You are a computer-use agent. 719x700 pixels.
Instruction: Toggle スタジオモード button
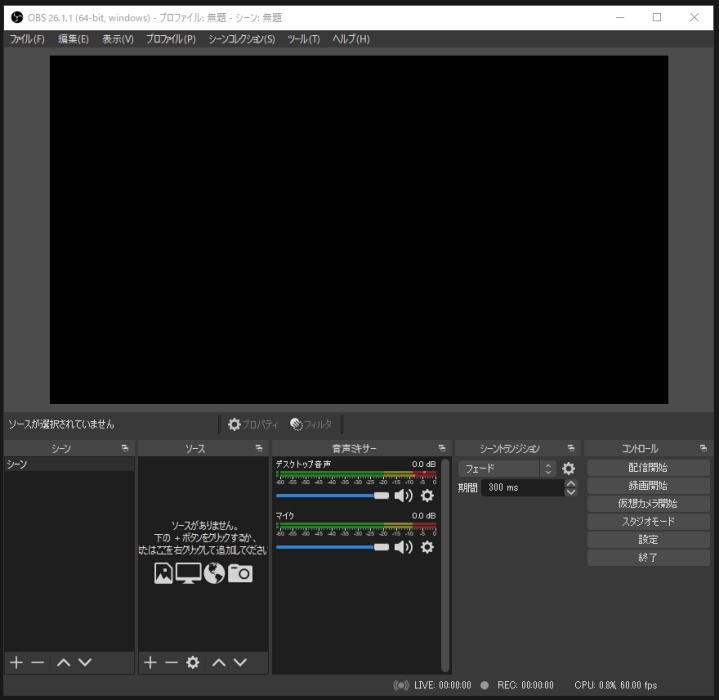(x=648, y=522)
